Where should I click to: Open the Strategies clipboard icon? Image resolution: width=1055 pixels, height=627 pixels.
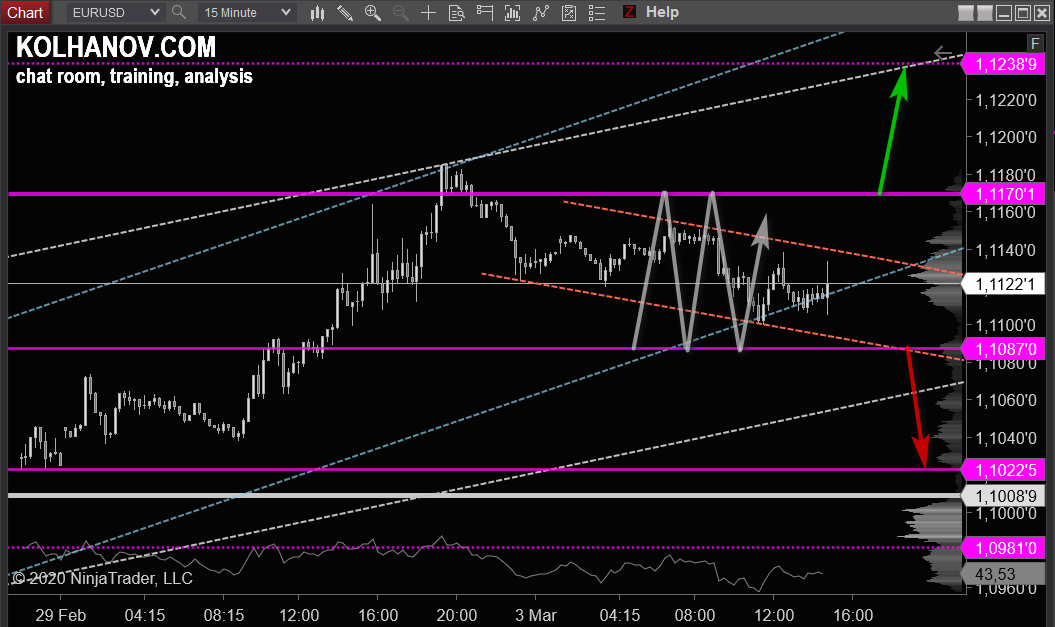point(569,12)
